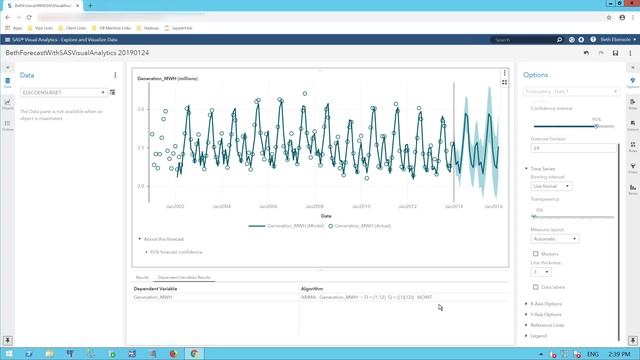Open the Measure layout 'Automatic' dropdown
The image size is (640, 360).
554,239
